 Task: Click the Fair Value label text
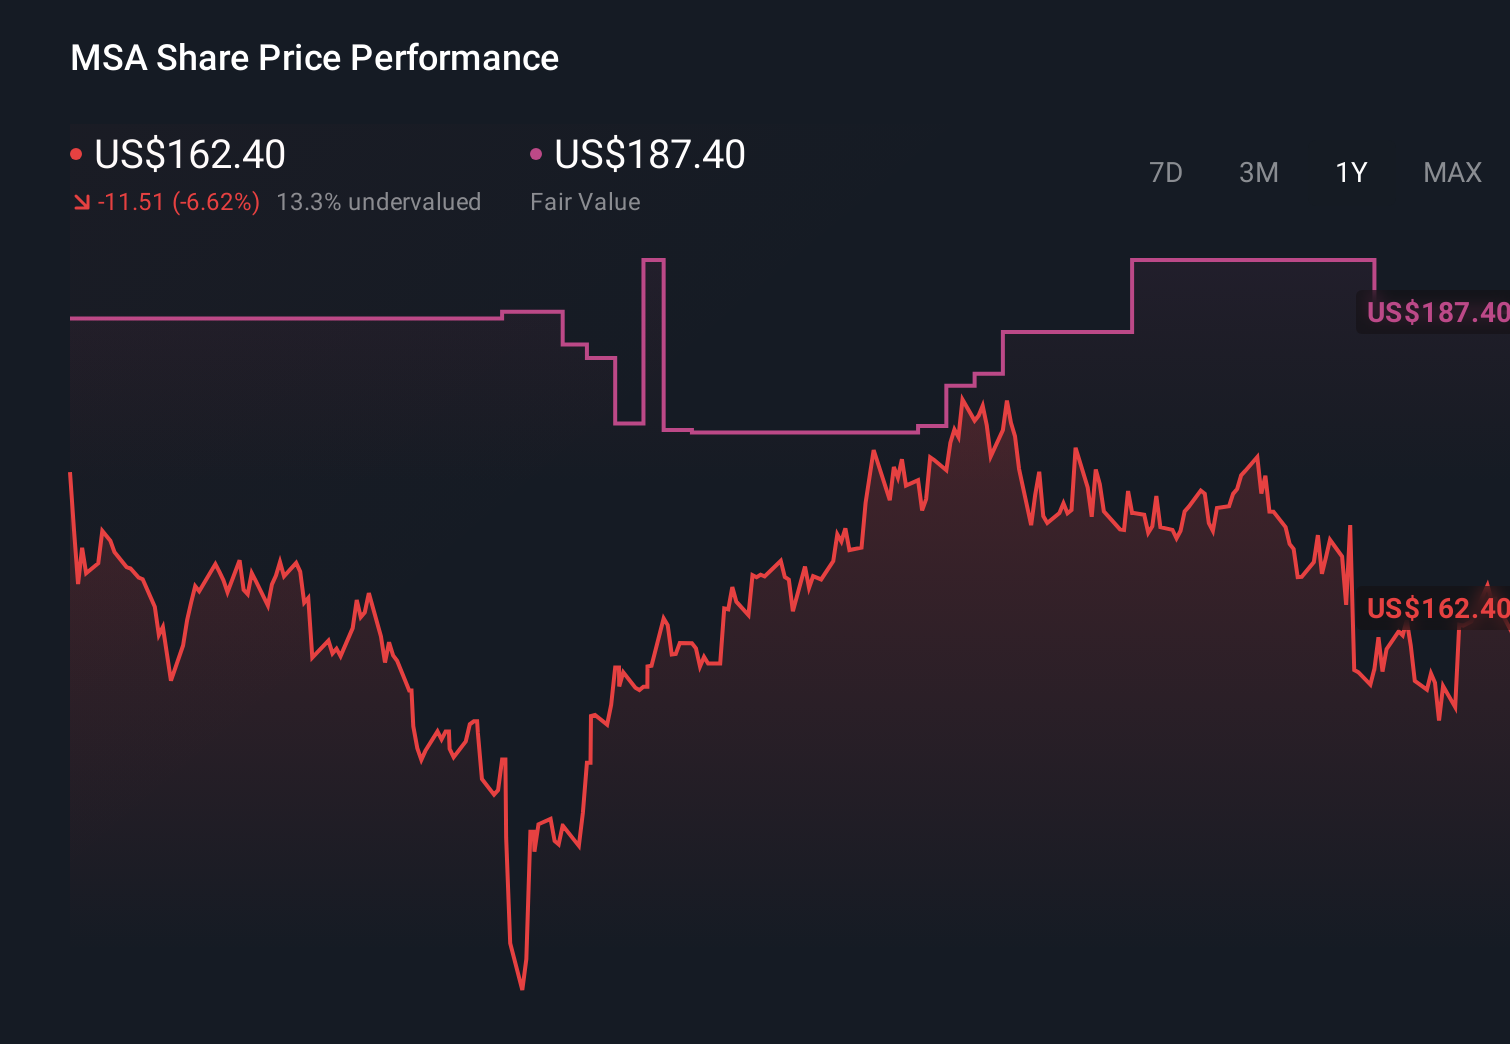pos(585,202)
